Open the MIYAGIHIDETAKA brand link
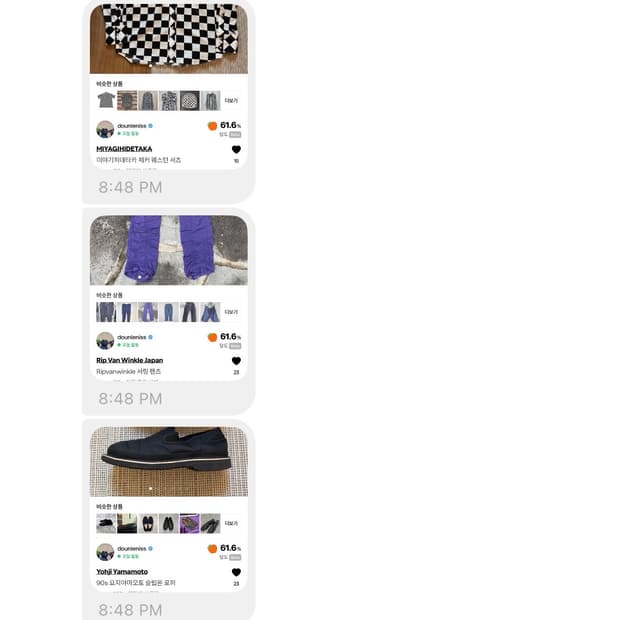The width and height of the screenshot is (620, 620). click(124, 149)
